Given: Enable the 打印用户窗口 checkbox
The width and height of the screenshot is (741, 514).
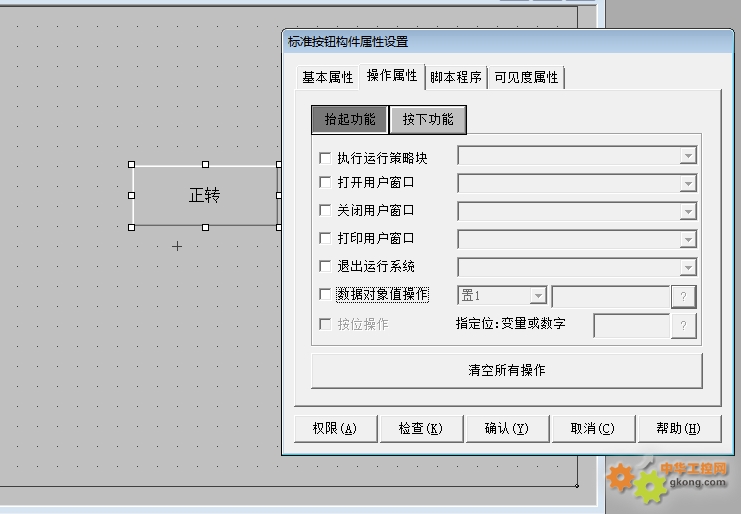Looking at the screenshot, I should [x=325, y=238].
